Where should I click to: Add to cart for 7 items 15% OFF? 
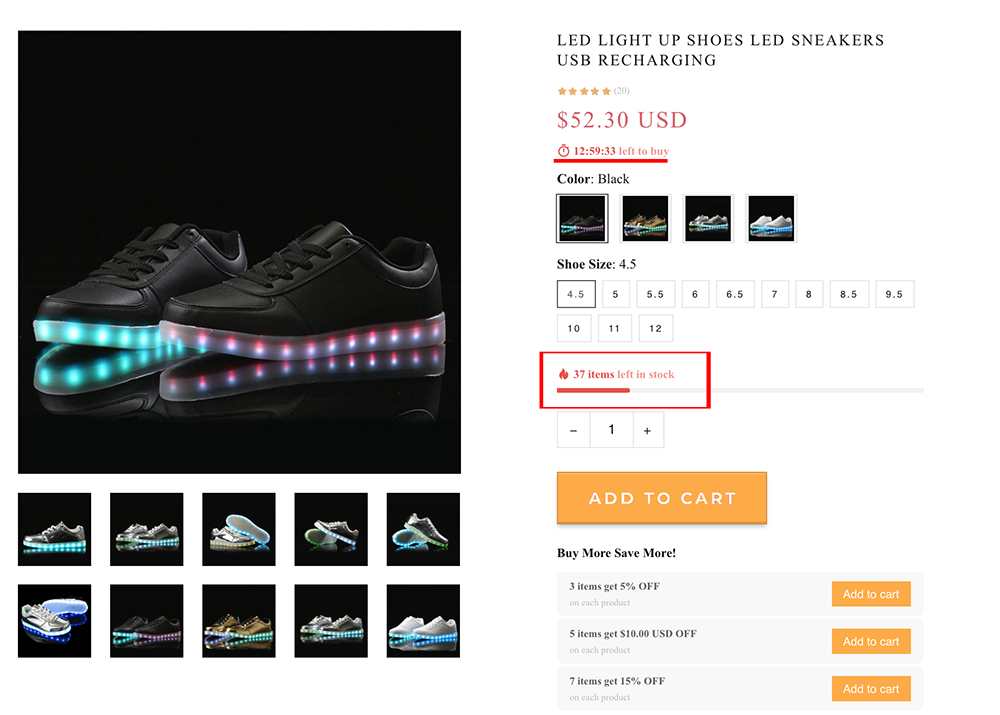click(x=870, y=689)
